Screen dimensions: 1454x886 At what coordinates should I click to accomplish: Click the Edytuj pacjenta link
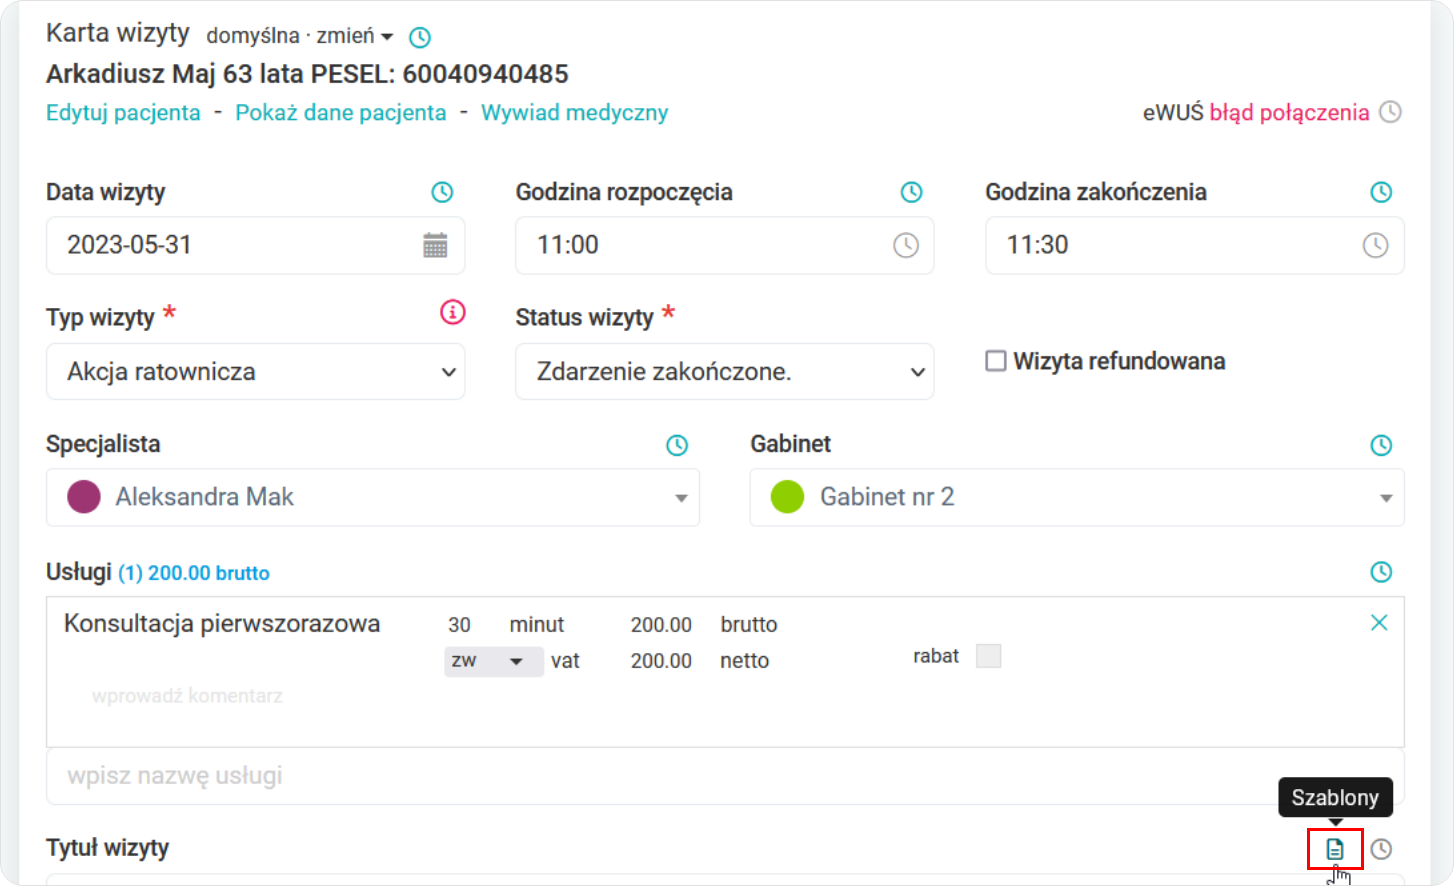pyautogui.click(x=123, y=112)
